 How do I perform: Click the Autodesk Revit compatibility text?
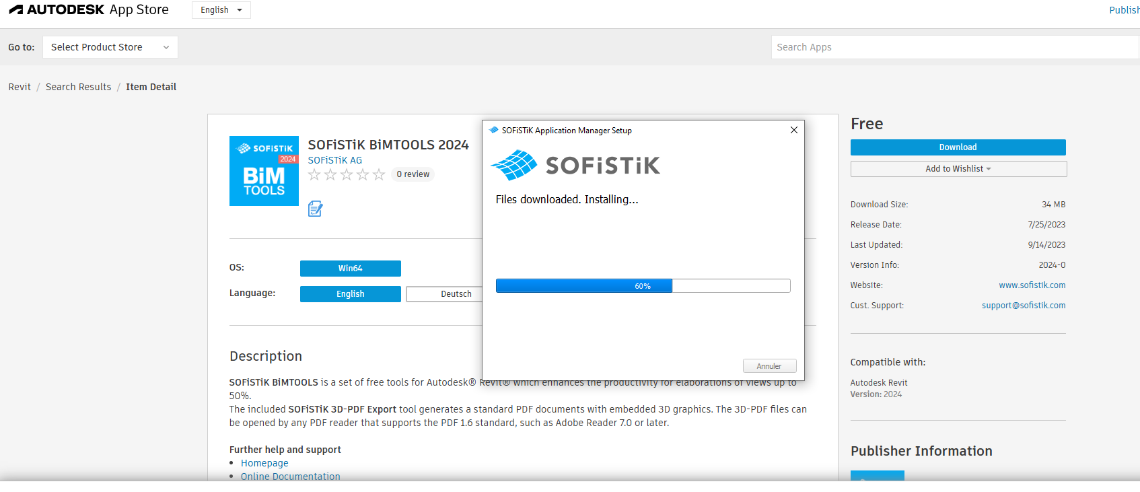click(x=879, y=382)
